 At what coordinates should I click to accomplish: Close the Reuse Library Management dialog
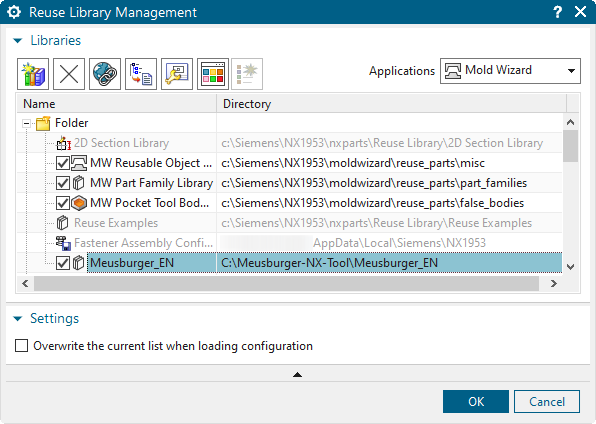point(580,12)
